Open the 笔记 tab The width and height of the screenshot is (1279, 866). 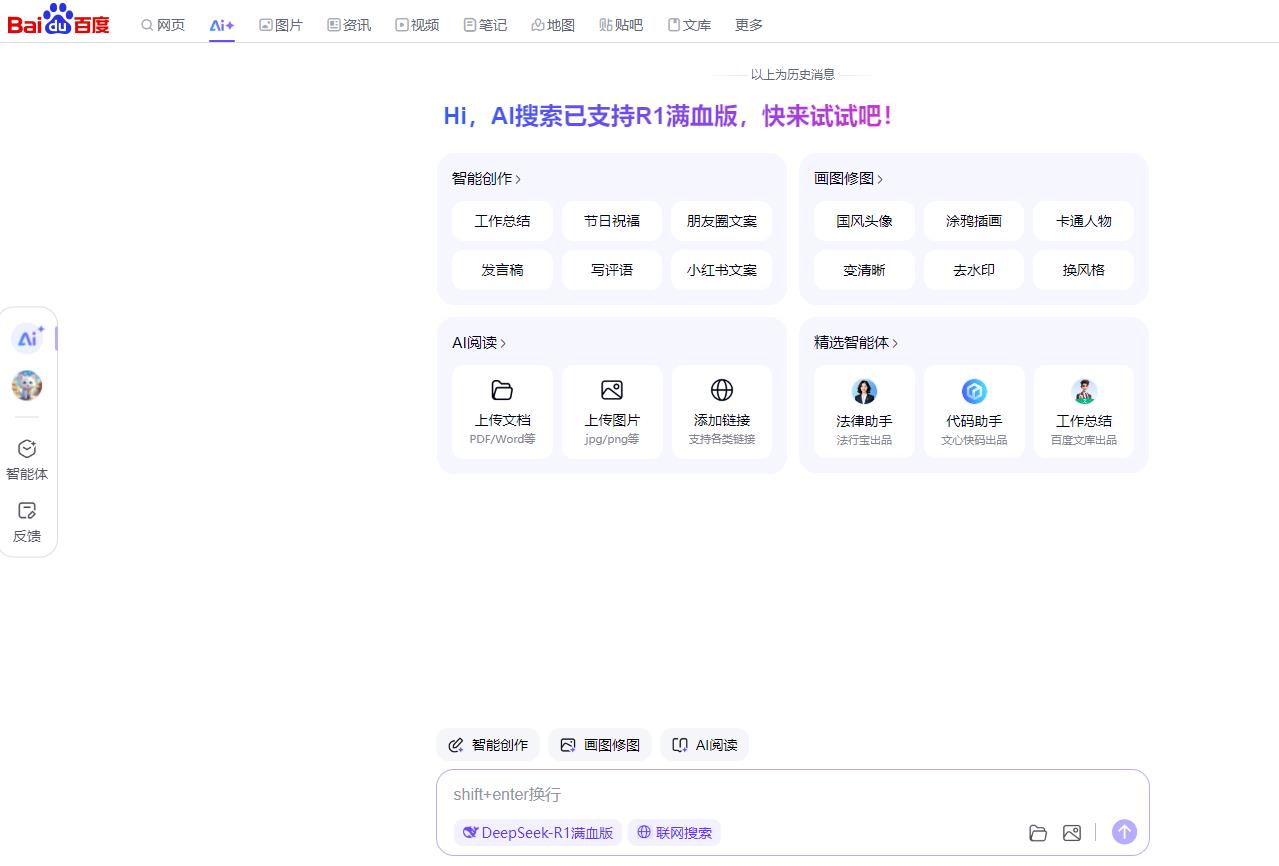point(485,25)
